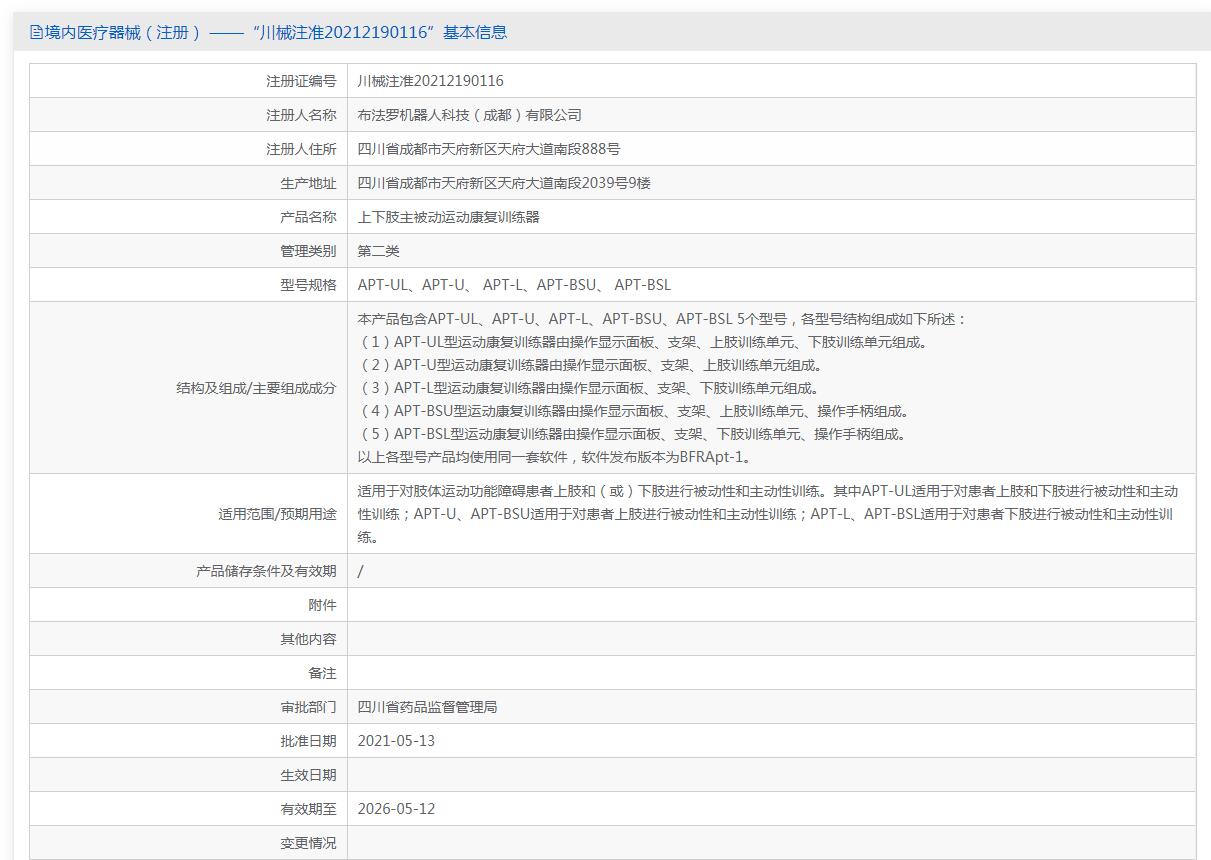Click the 其他内容 label
Screen dimensions: 1211x860
(x=308, y=639)
